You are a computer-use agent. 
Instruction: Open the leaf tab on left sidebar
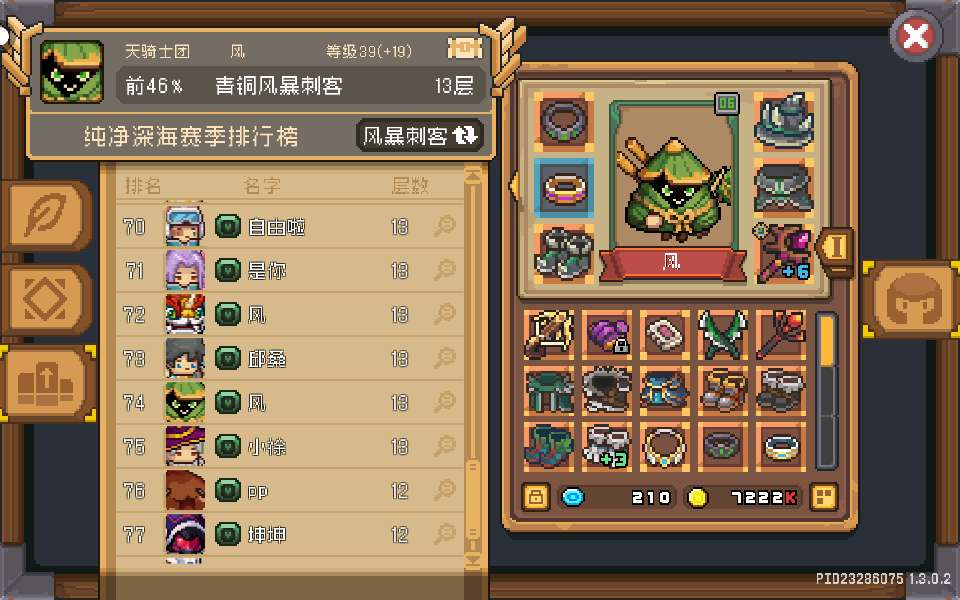[47, 216]
